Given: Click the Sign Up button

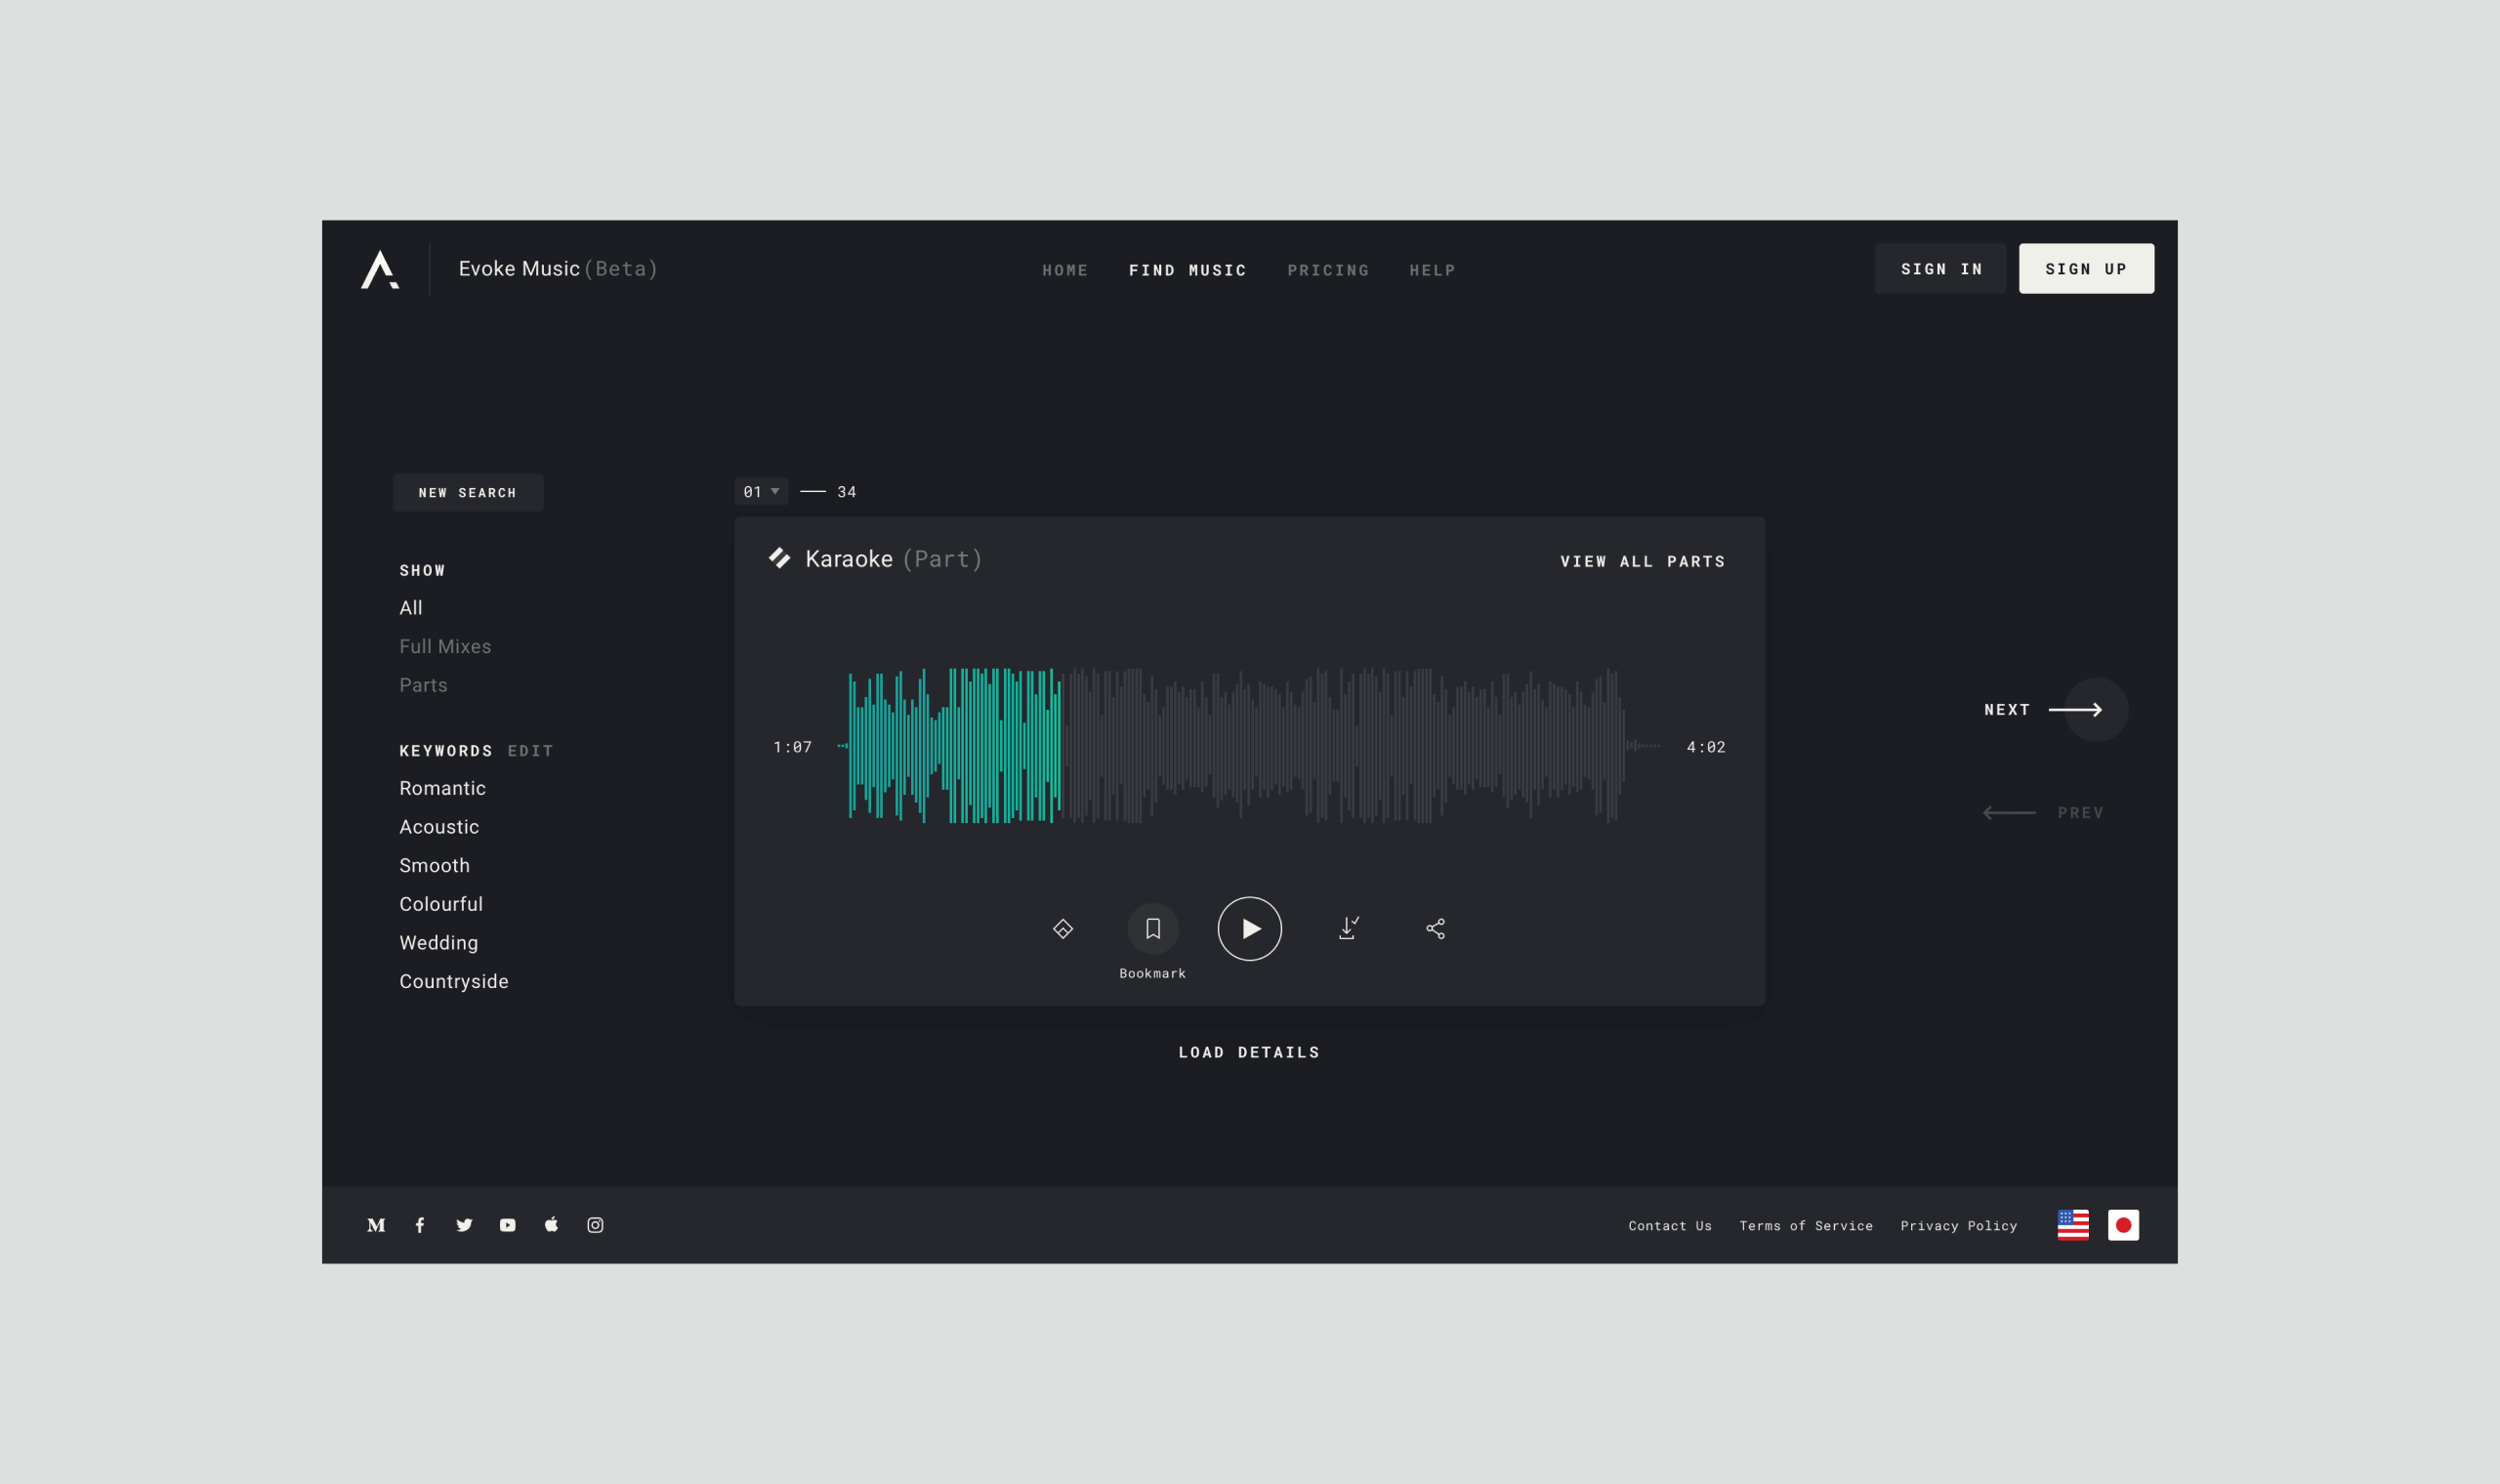Looking at the screenshot, I should (x=2086, y=269).
